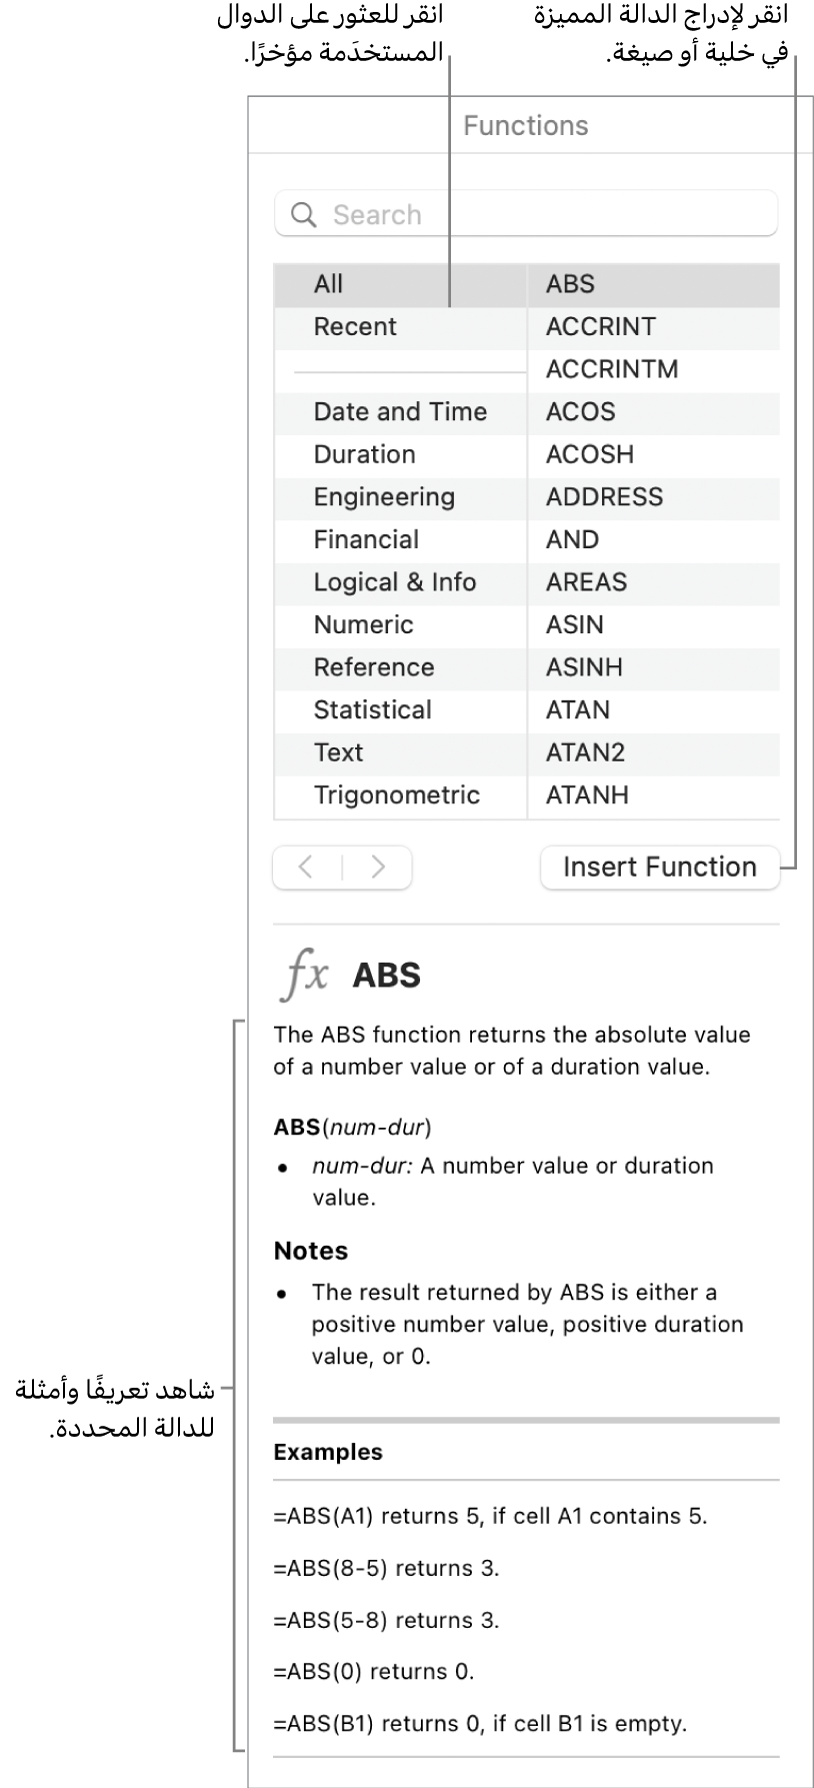Image resolution: width=814 pixels, height=1788 pixels.
Task: Choose the AREAS function
Action: click(x=586, y=582)
